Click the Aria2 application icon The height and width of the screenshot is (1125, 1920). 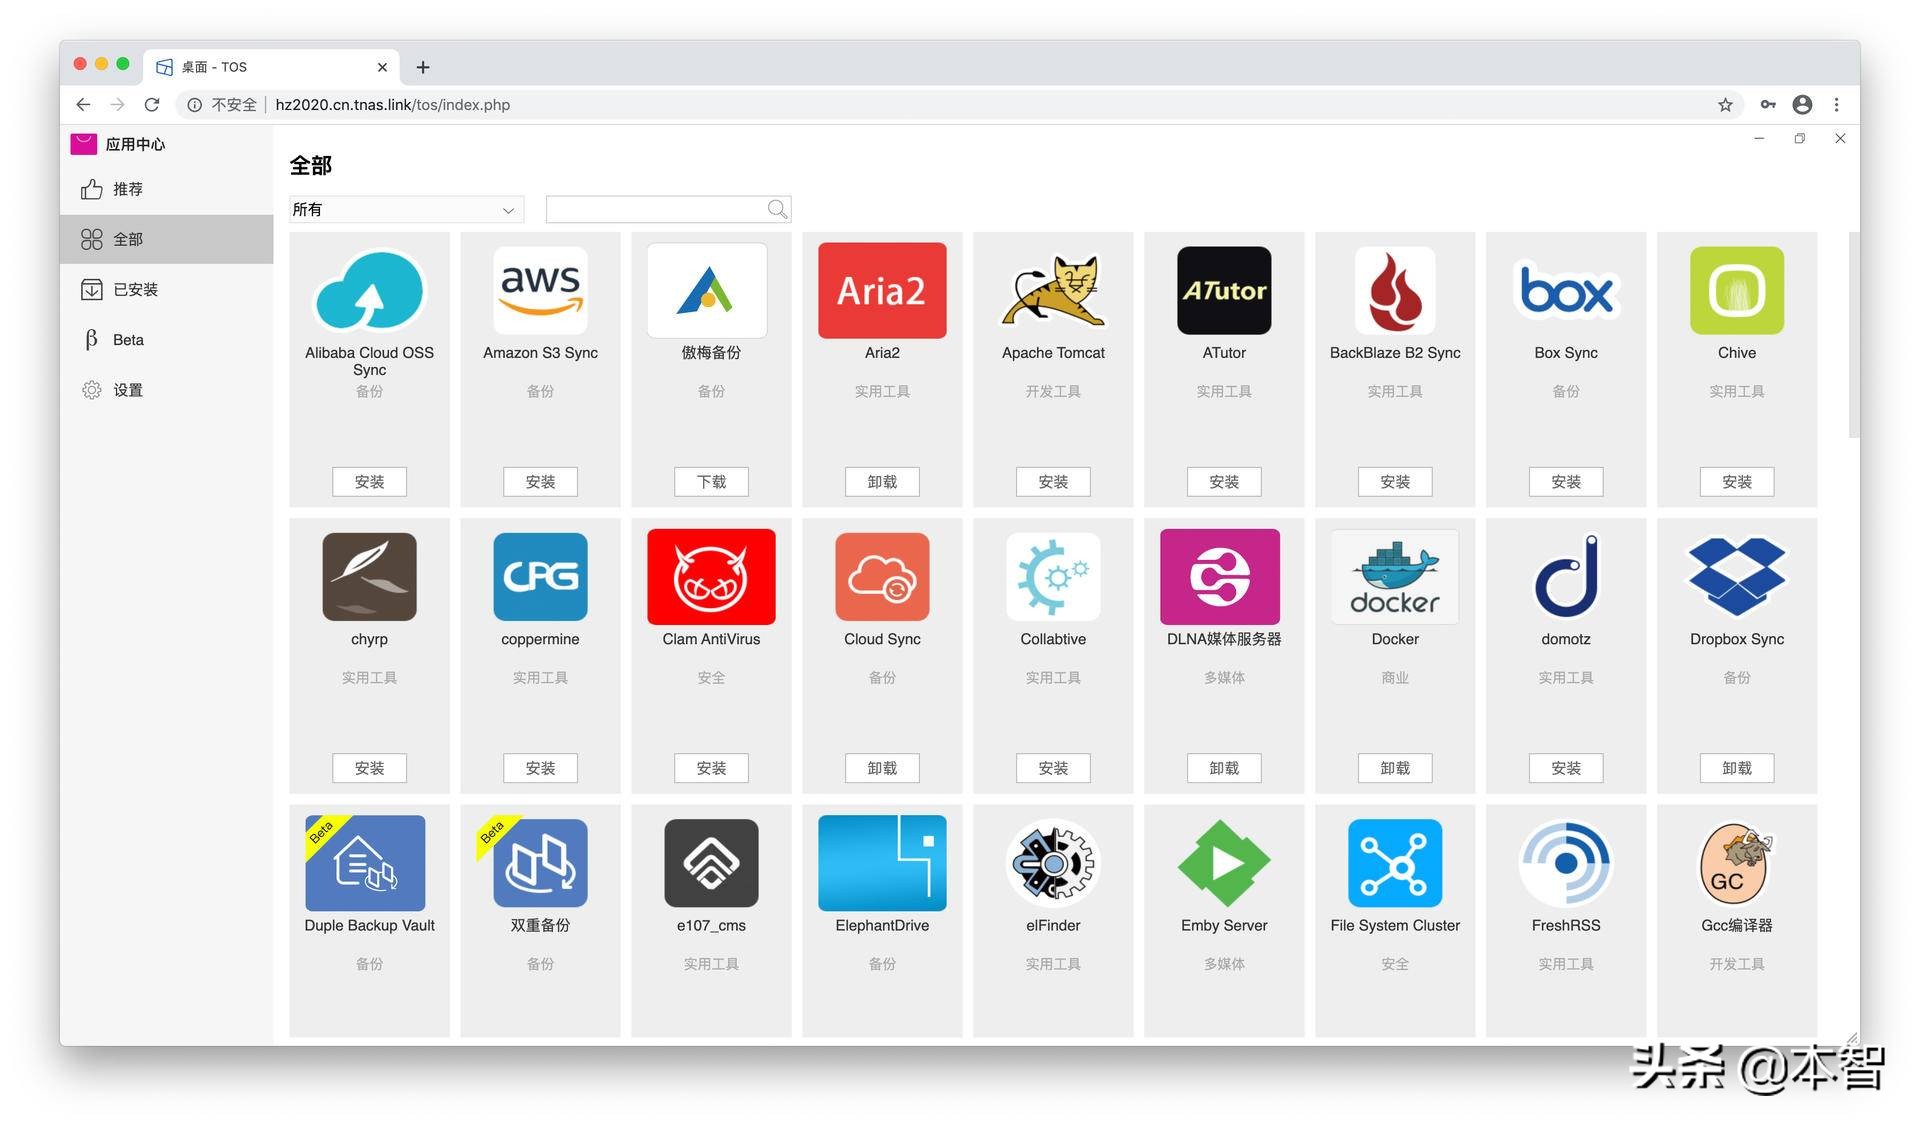pyautogui.click(x=881, y=290)
